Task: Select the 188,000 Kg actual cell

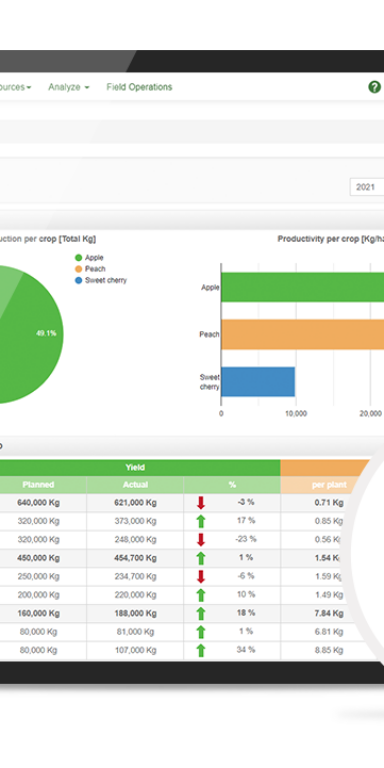Action: (x=135, y=613)
